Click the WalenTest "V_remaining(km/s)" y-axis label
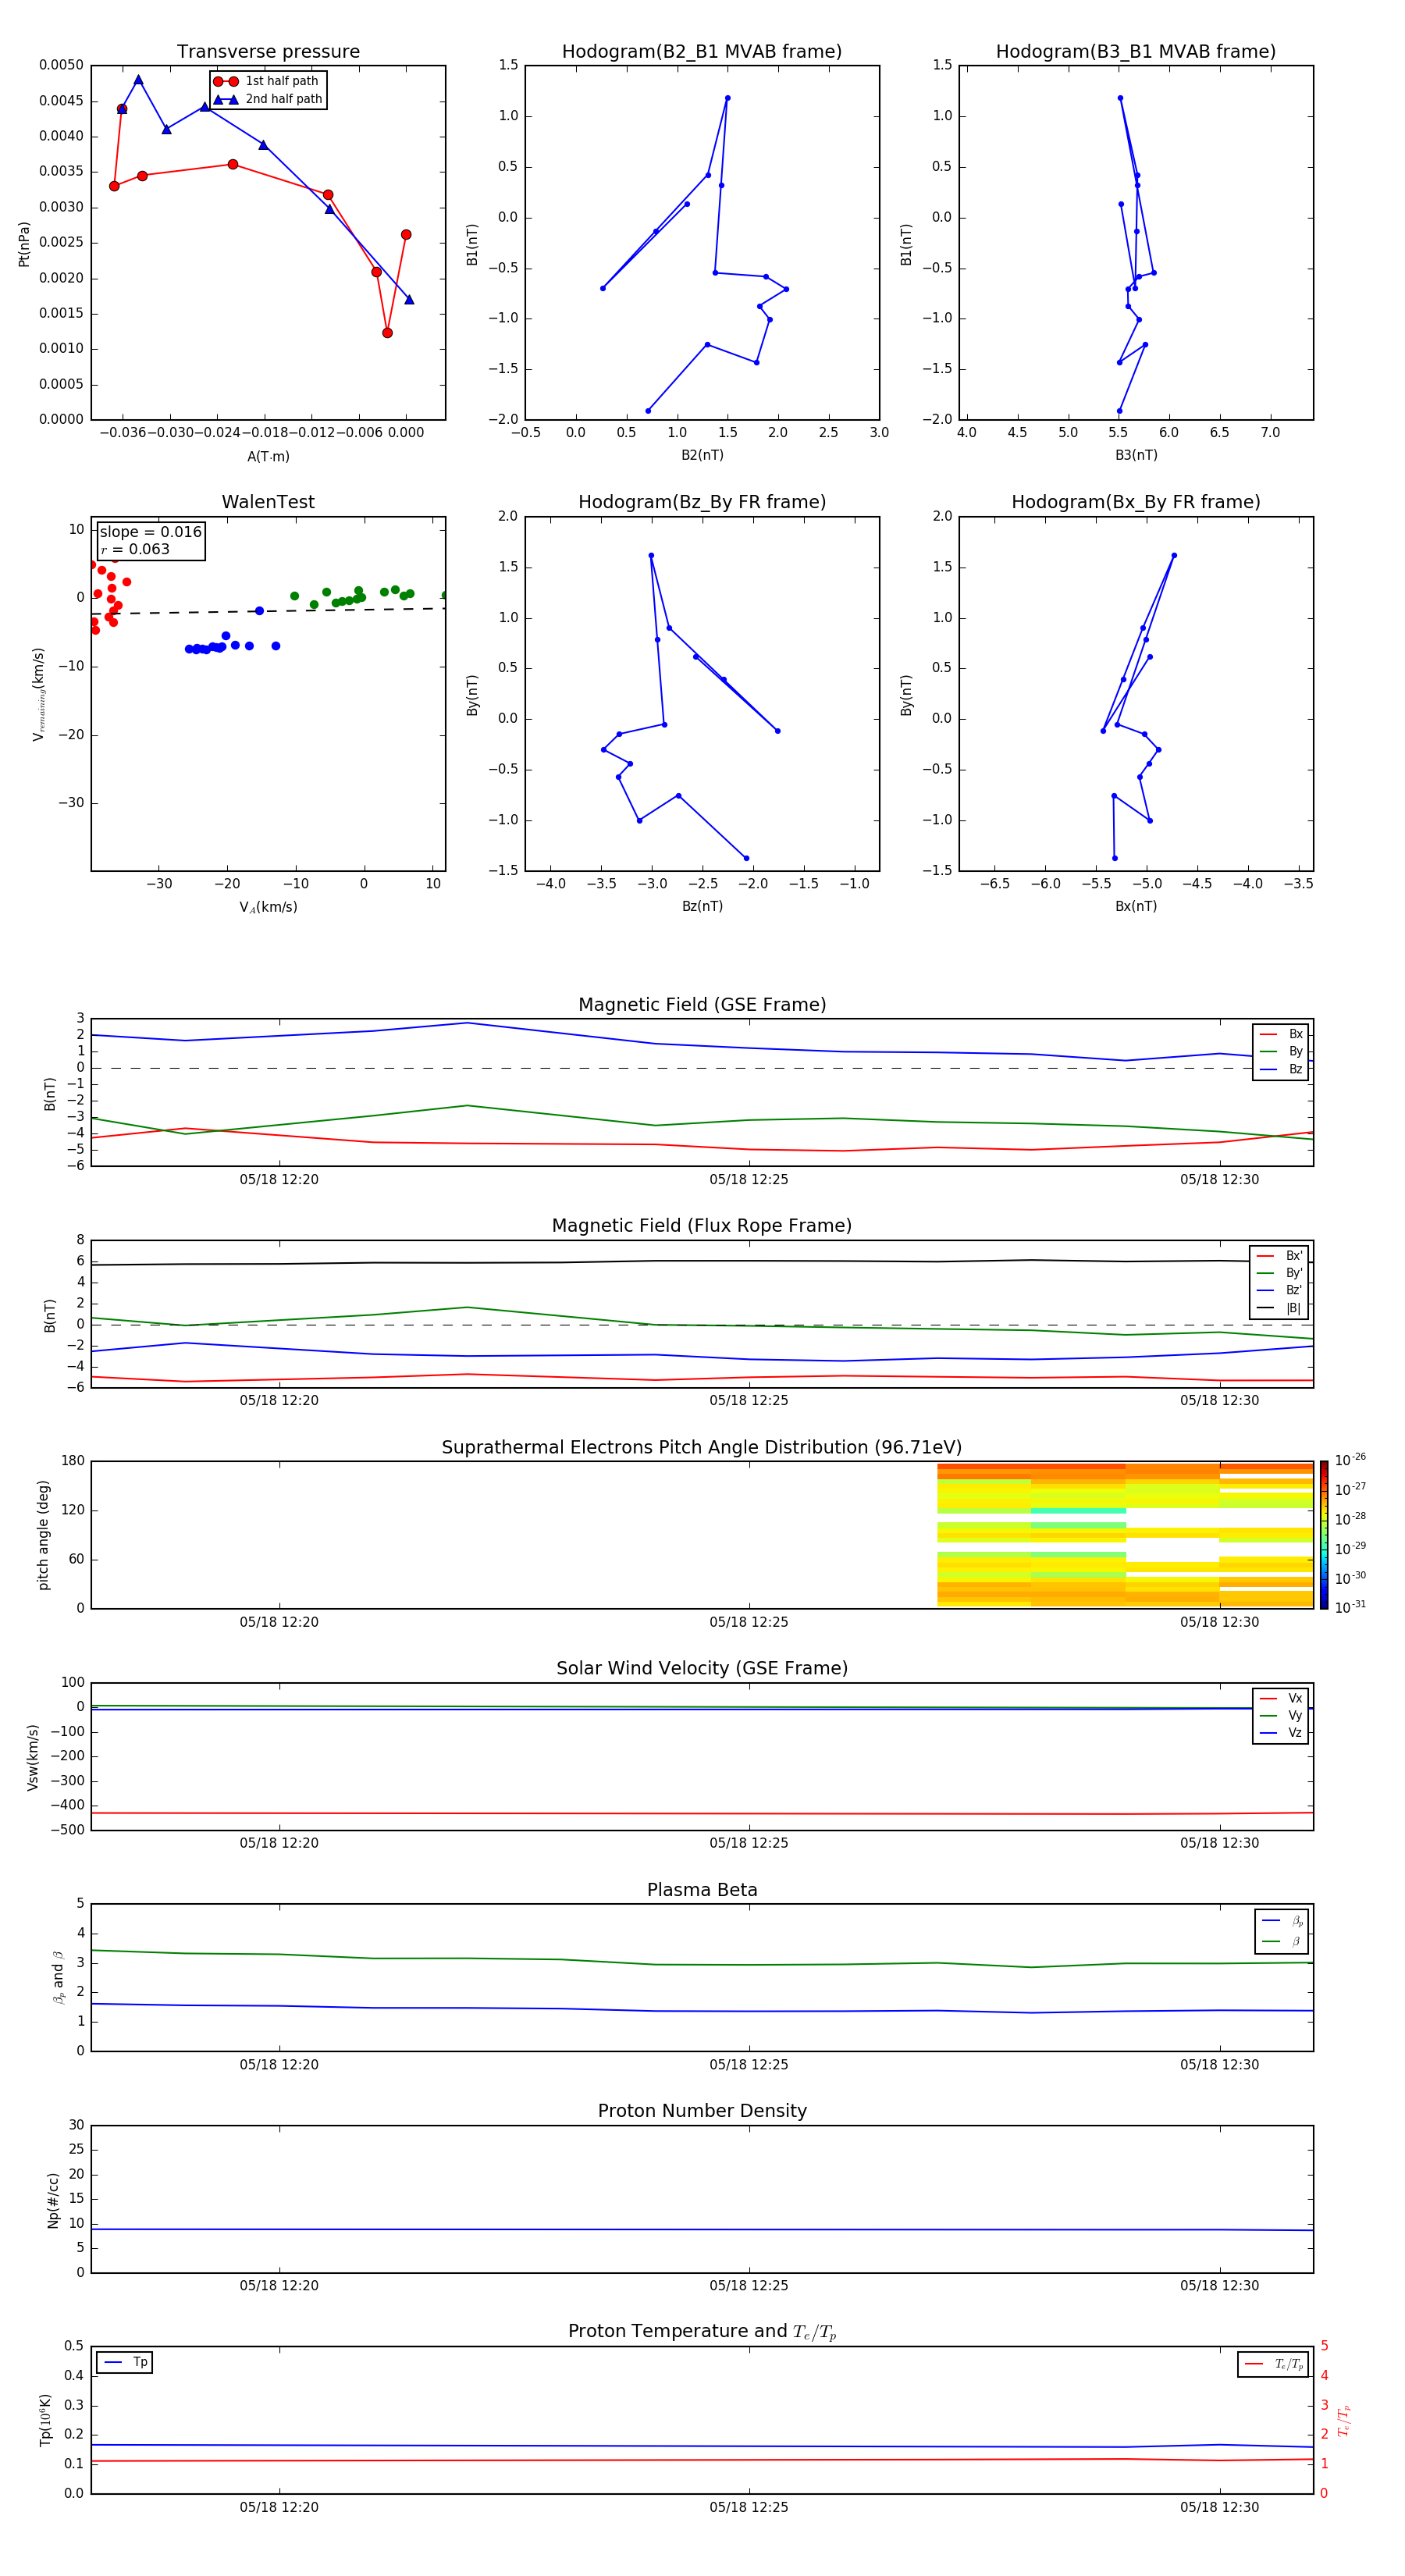Image resolution: width=1405 pixels, height=2576 pixels. pos(38,694)
